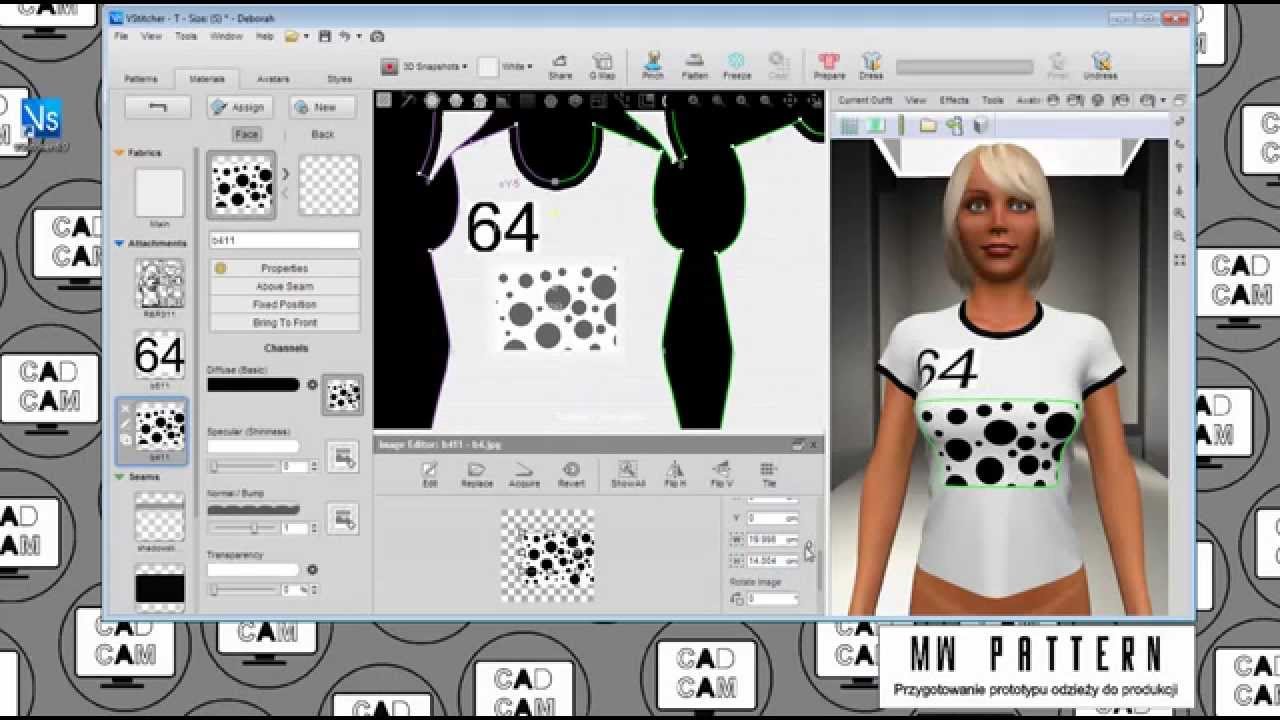
Task: Click the Normal/Bump slider
Action: coord(243,528)
